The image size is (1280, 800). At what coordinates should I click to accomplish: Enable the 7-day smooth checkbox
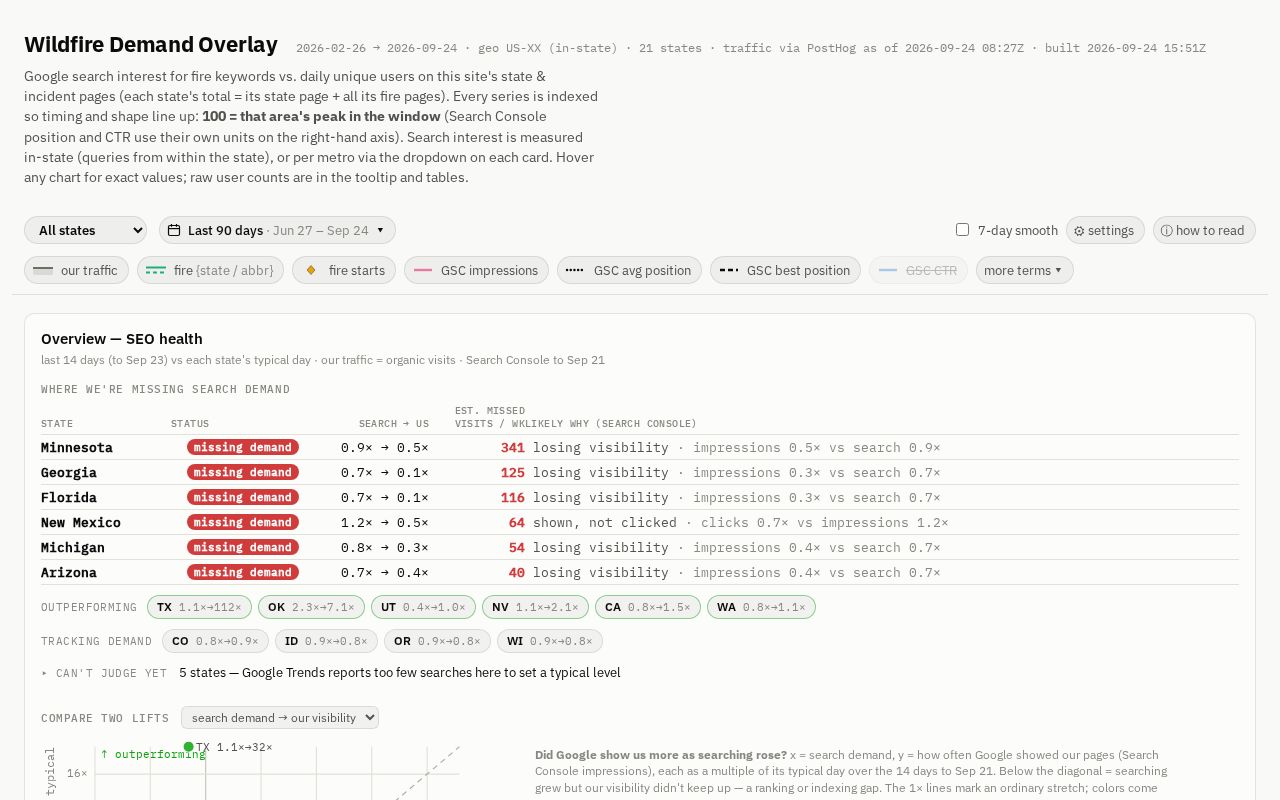coord(962,229)
